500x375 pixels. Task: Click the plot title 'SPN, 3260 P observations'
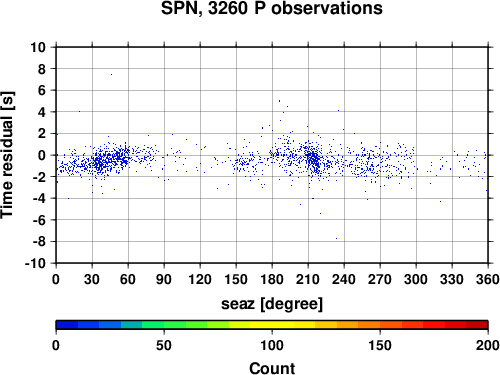pyautogui.click(x=272, y=8)
